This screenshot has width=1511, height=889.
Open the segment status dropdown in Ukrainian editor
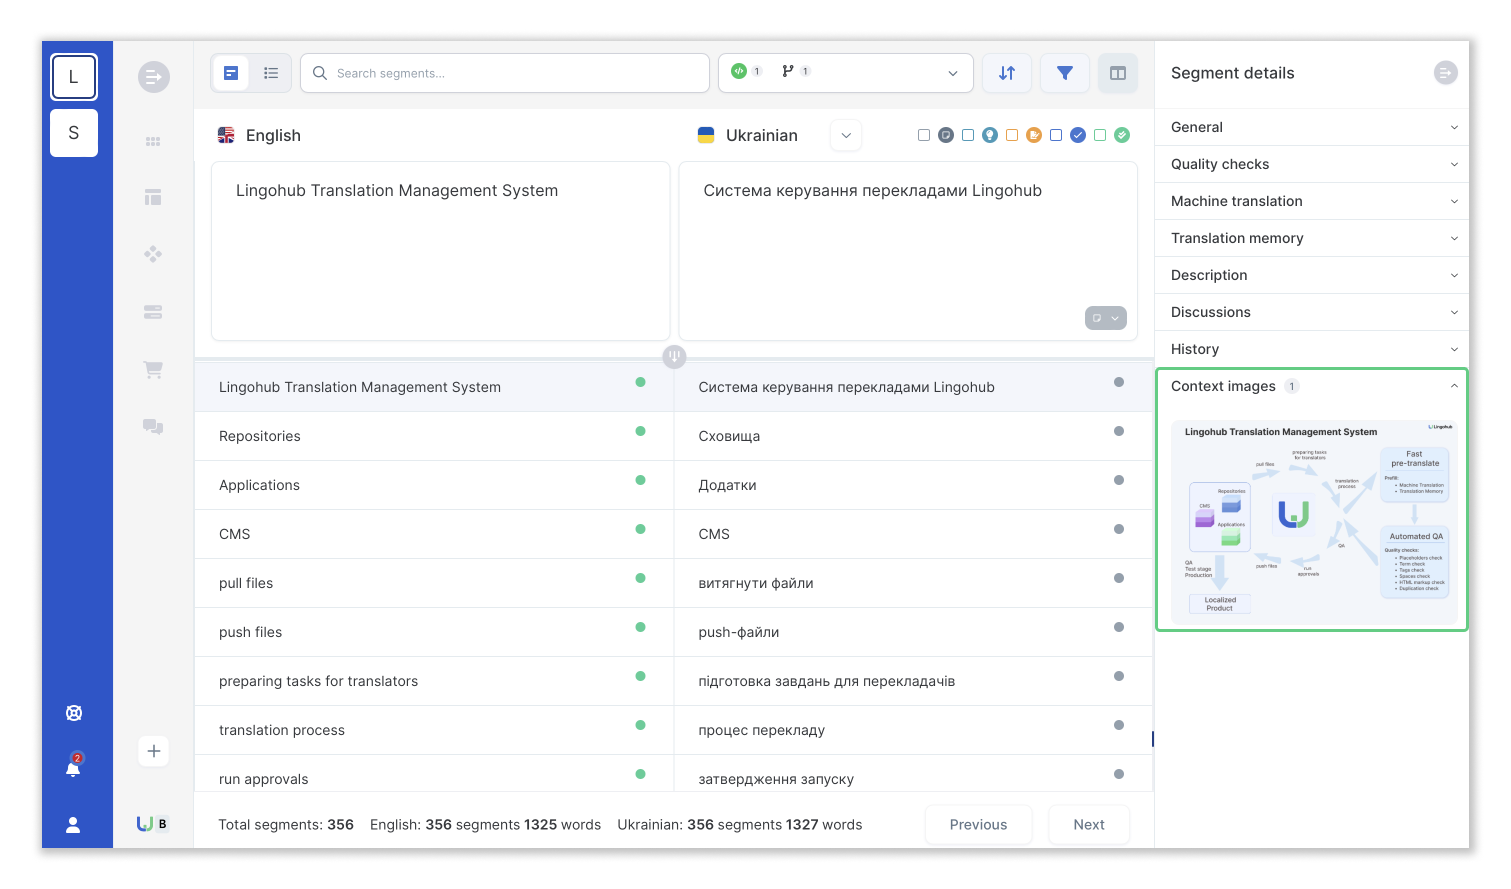[x=1106, y=318]
